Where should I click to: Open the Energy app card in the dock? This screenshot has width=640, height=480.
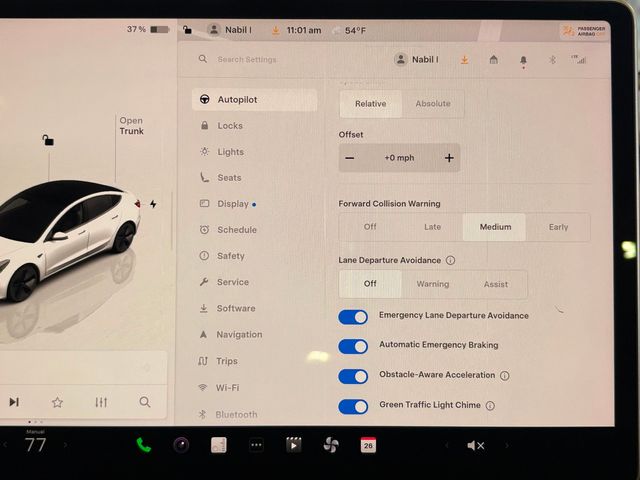click(x=219, y=445)
